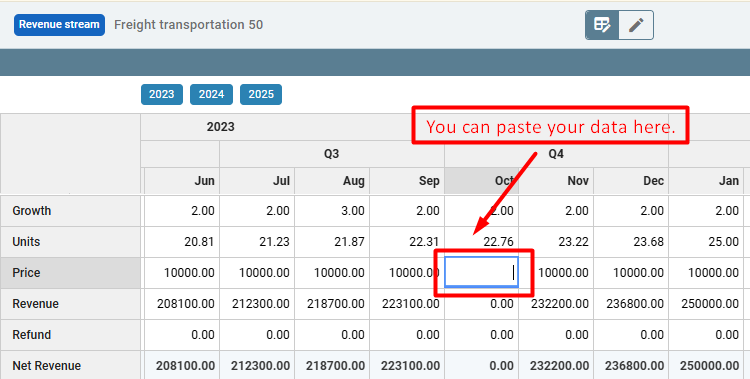Viewport: 750px width, 379px height.
Task: Select the Units row header
Action: pyautogui.click(x=70, y=242)
